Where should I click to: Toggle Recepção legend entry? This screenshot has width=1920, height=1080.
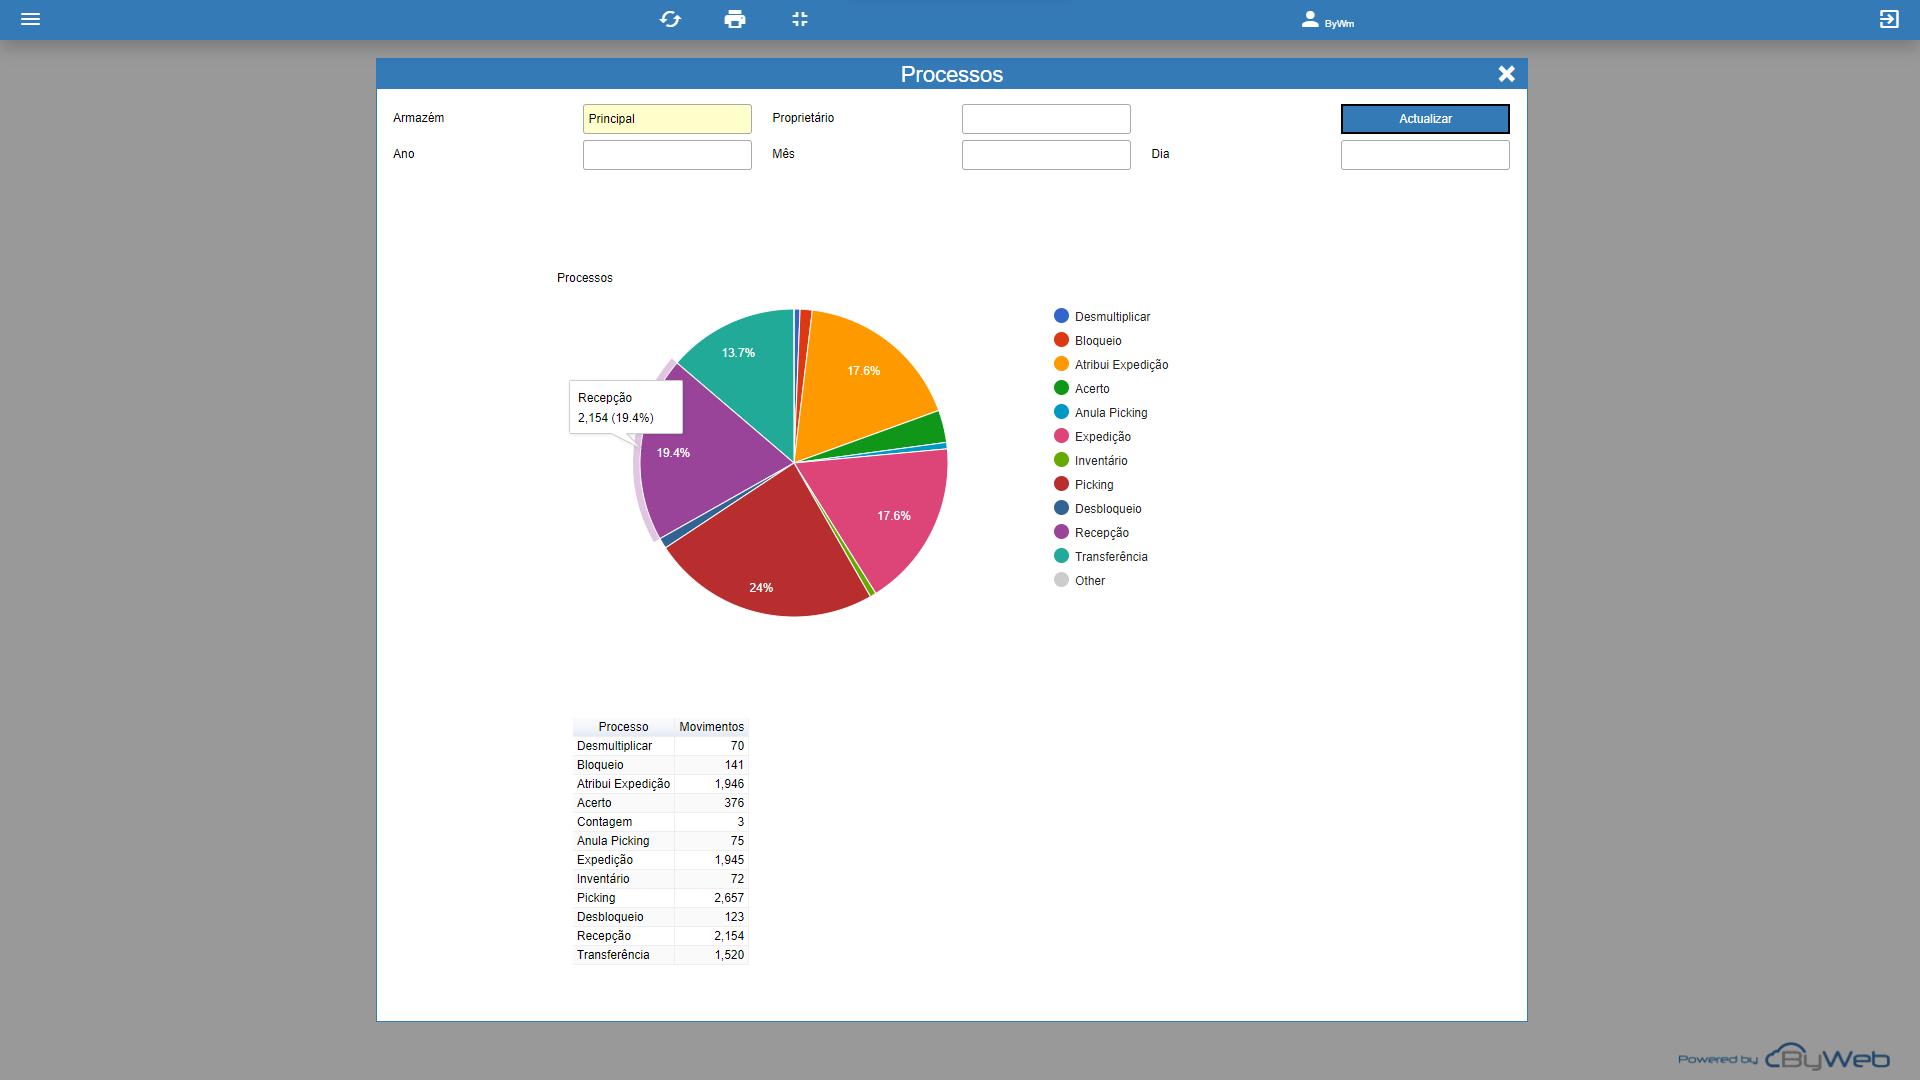(1101, 533)
